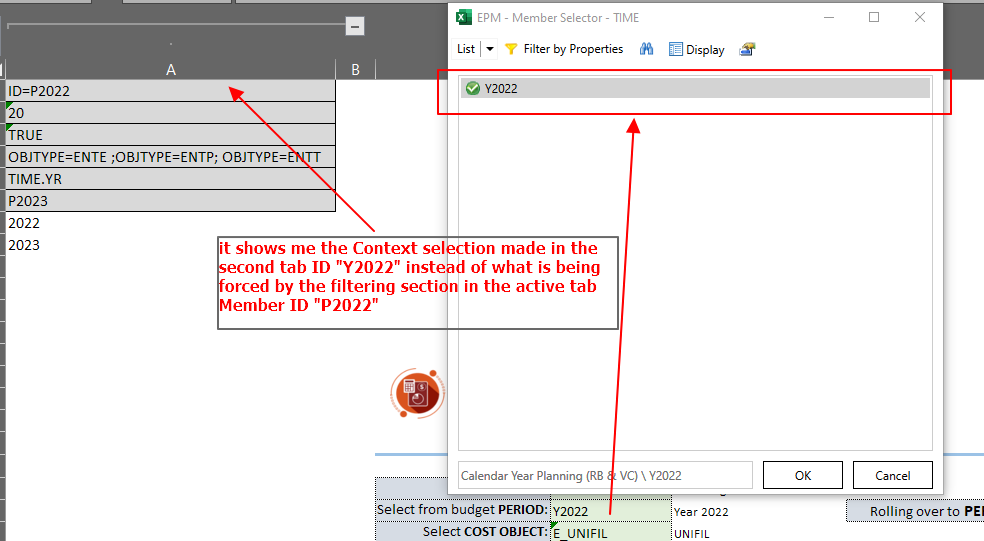Image resolution: width=984 pixels, height=541 pixels.
Task: Select the Y2022 member row
Action: (x=695, y=88)
